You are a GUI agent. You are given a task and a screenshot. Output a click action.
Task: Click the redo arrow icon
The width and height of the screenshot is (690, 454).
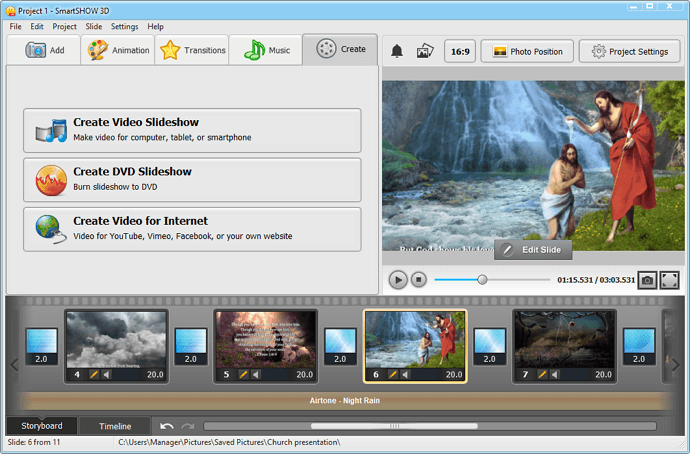pos(188,426)
